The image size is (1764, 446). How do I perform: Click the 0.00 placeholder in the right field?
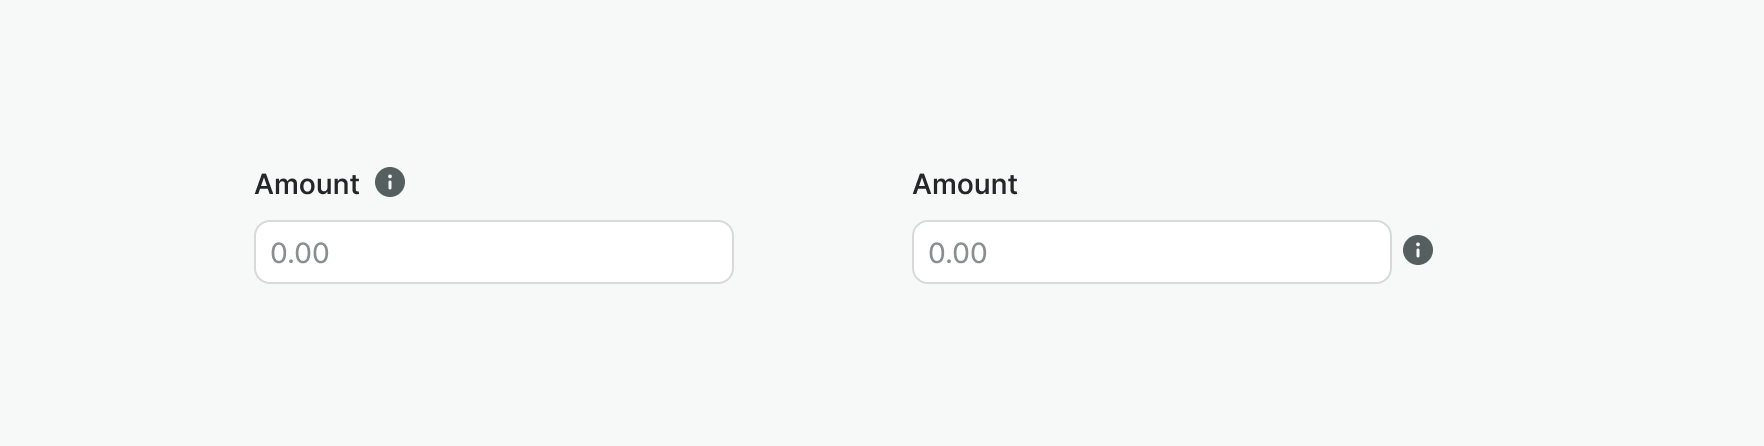tap(958, 253)
